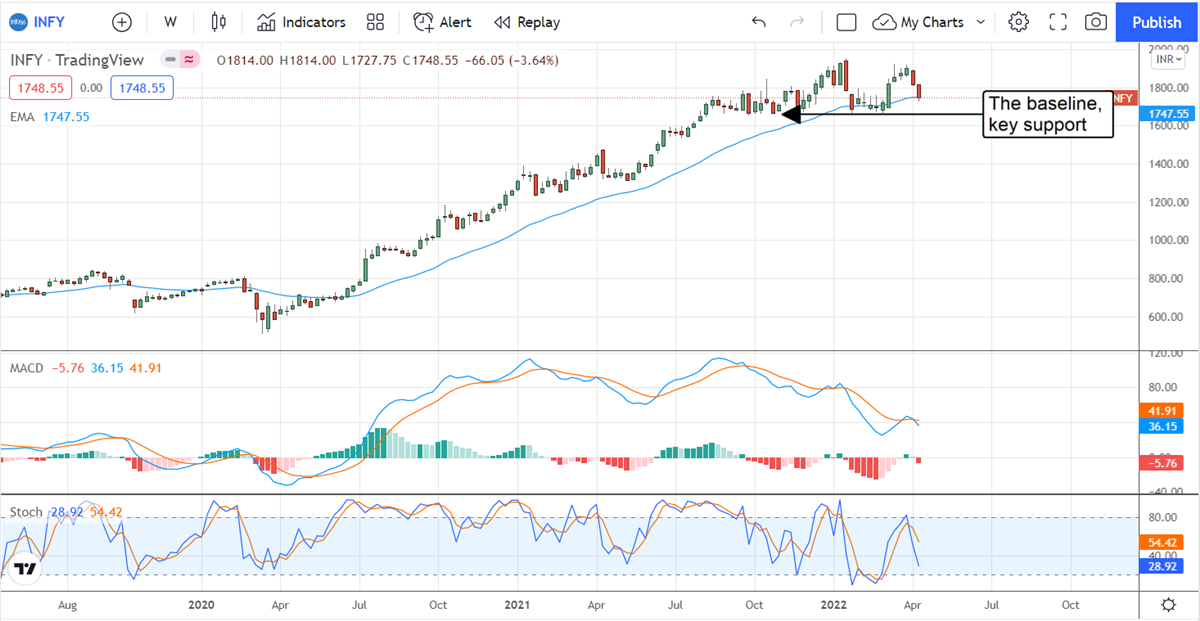
Task: Open the Indicators menu
Action: point(301,22)
